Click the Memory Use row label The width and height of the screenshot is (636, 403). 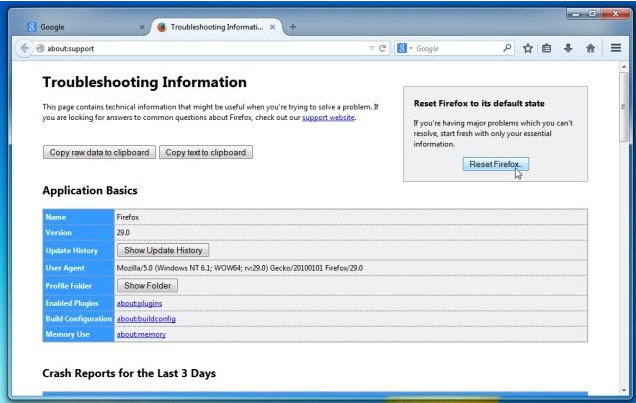(67, 334)
